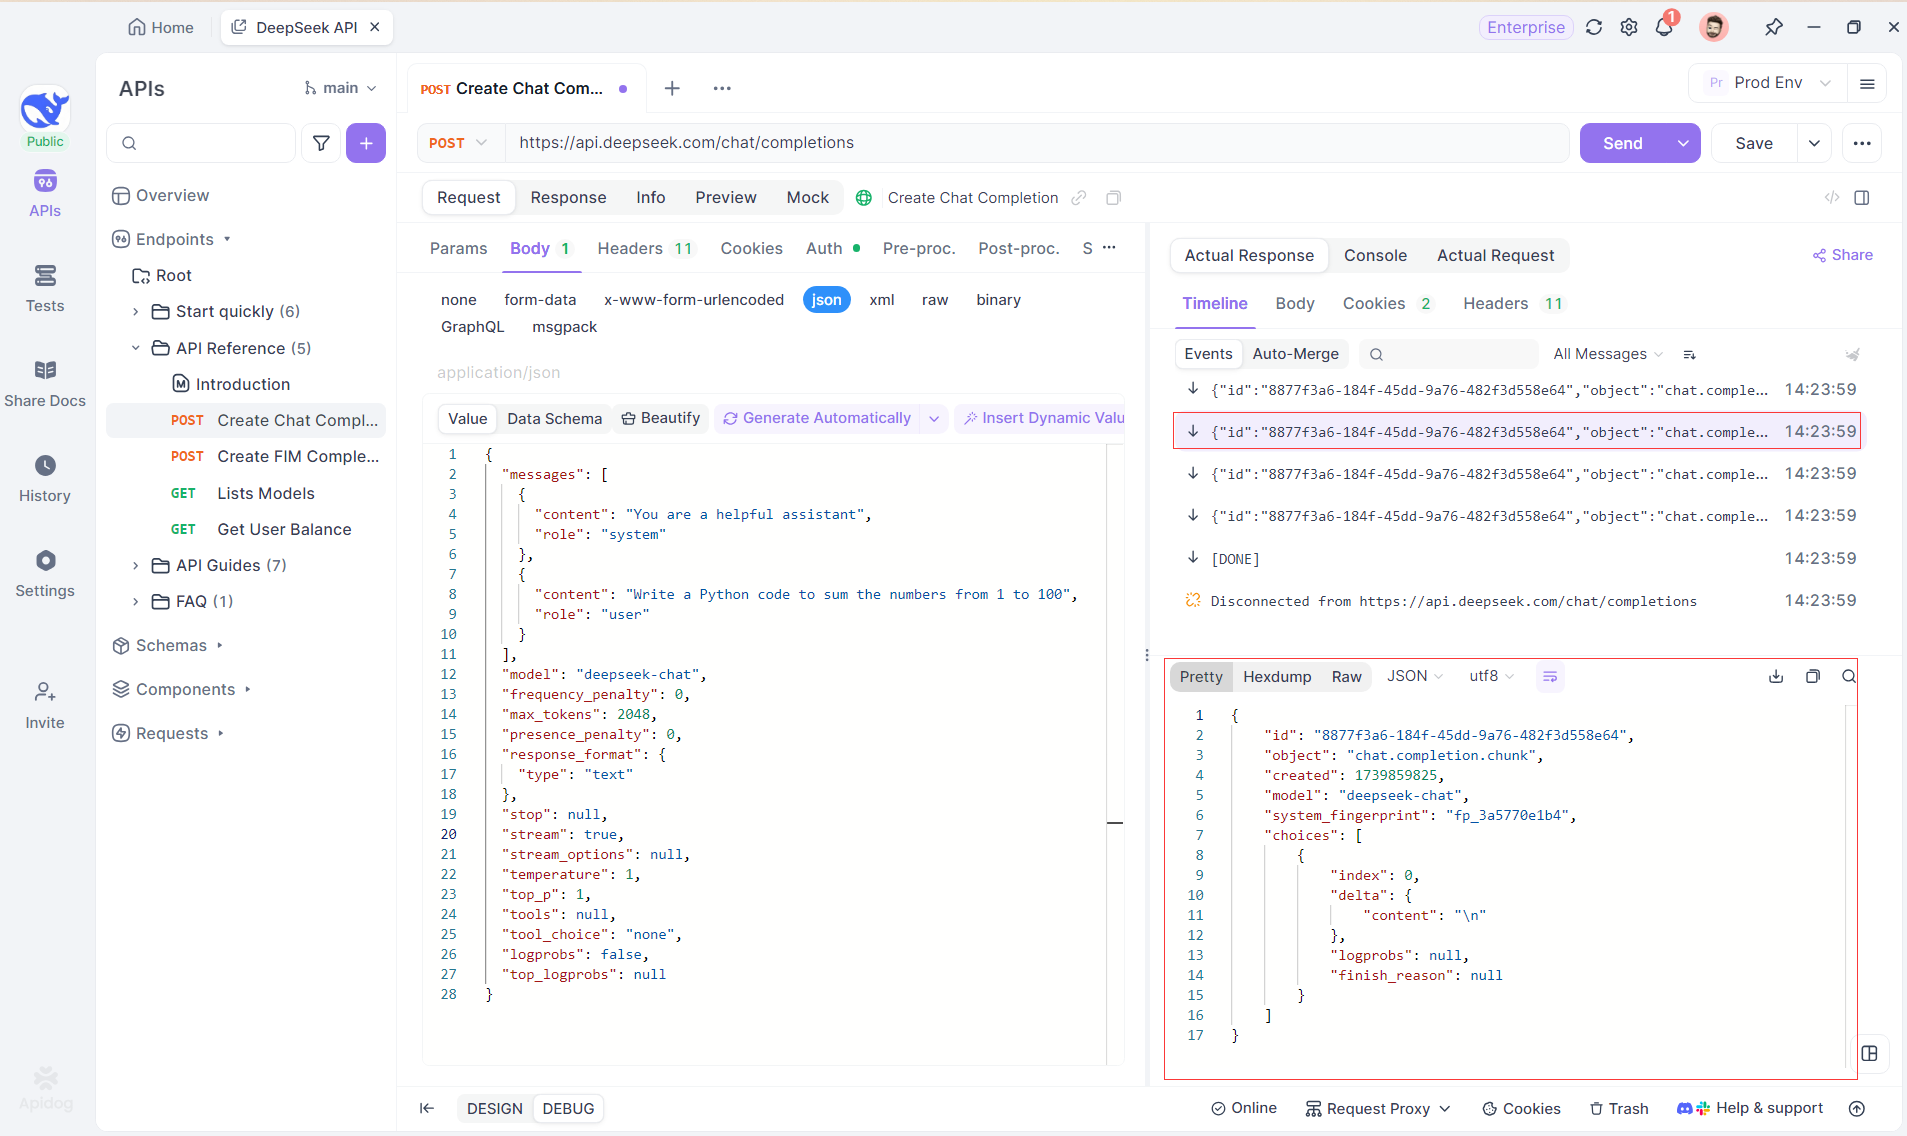Select the form-data body type
The height and width of the screenshot is (1136, 1907).
coord(540,300)
